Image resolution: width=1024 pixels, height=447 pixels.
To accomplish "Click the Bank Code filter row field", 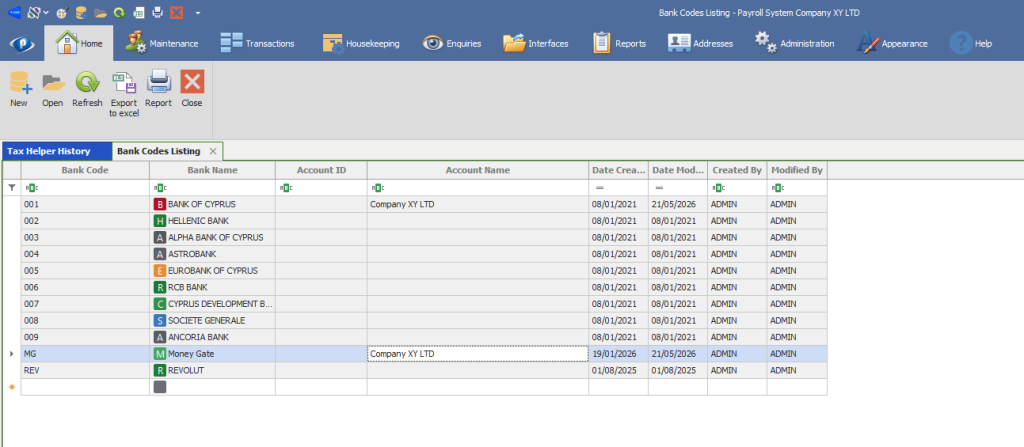I will pyautogui.click(x=85, y=188).
